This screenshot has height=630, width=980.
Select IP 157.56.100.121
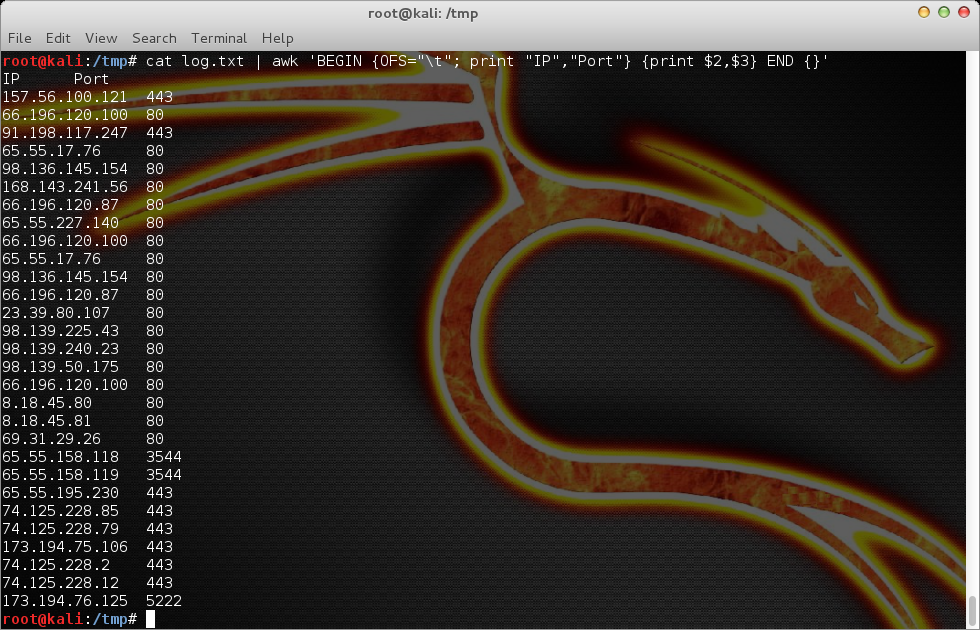tap(64, 97)
